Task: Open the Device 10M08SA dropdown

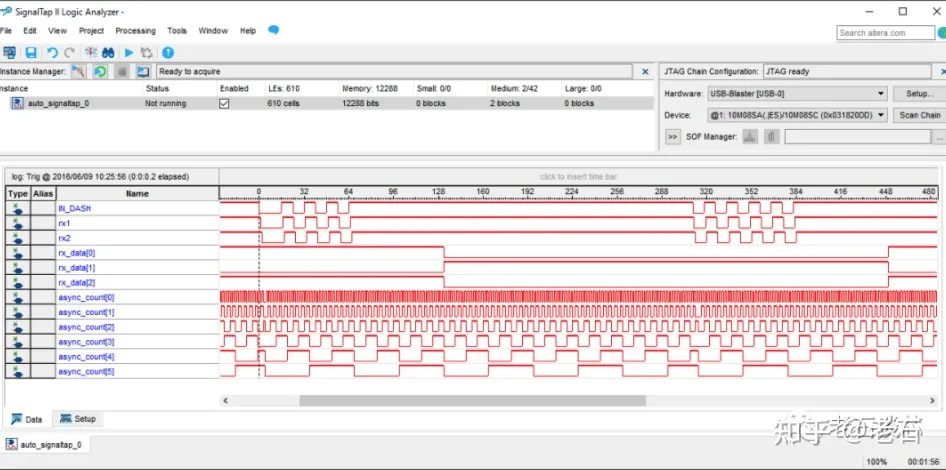Action: click(797, 115)
